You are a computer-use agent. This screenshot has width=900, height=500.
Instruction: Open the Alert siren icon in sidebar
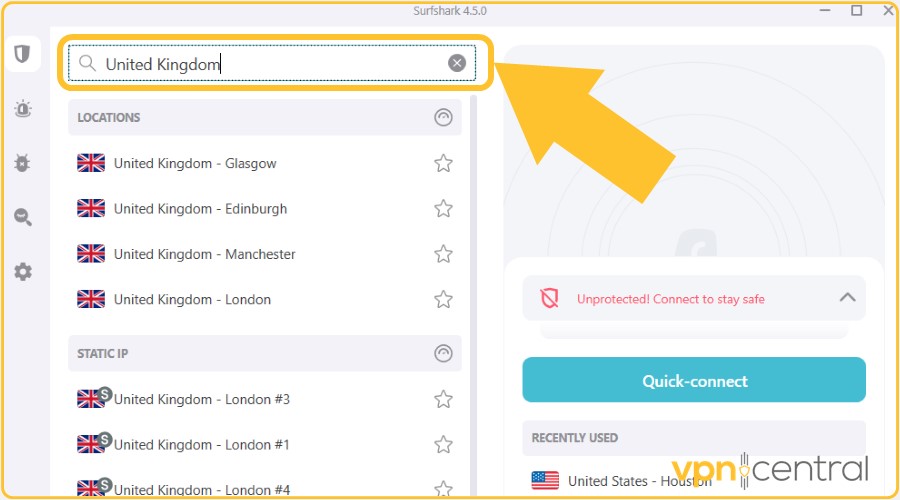[x=23, y=108]
